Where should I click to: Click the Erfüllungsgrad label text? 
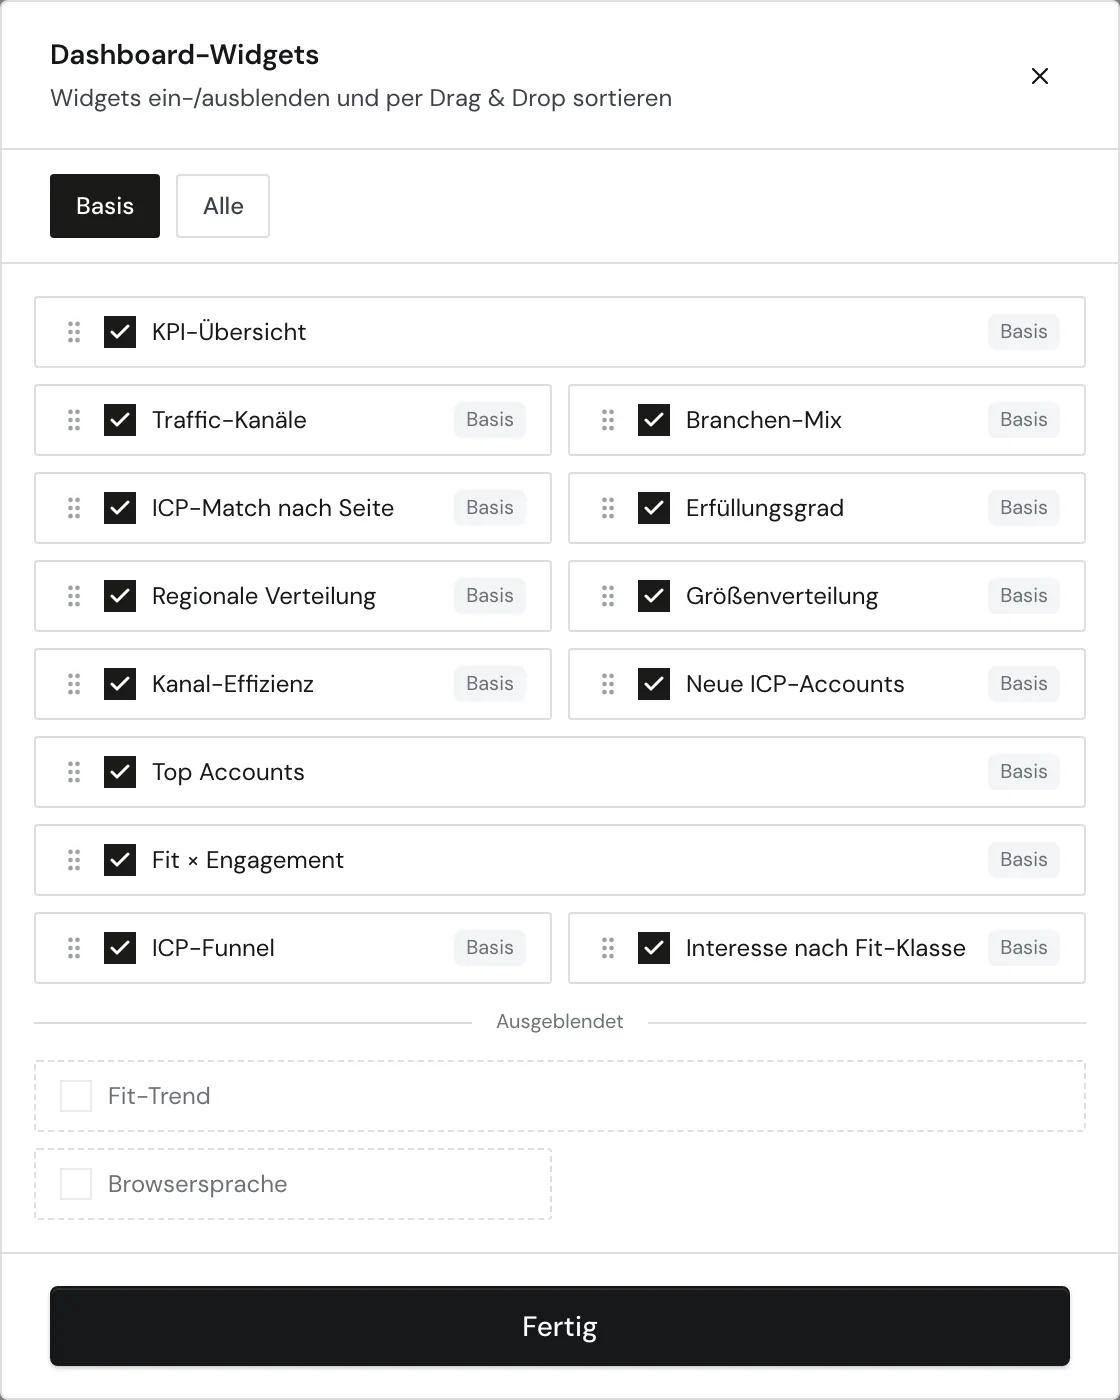tap(765, 508)
